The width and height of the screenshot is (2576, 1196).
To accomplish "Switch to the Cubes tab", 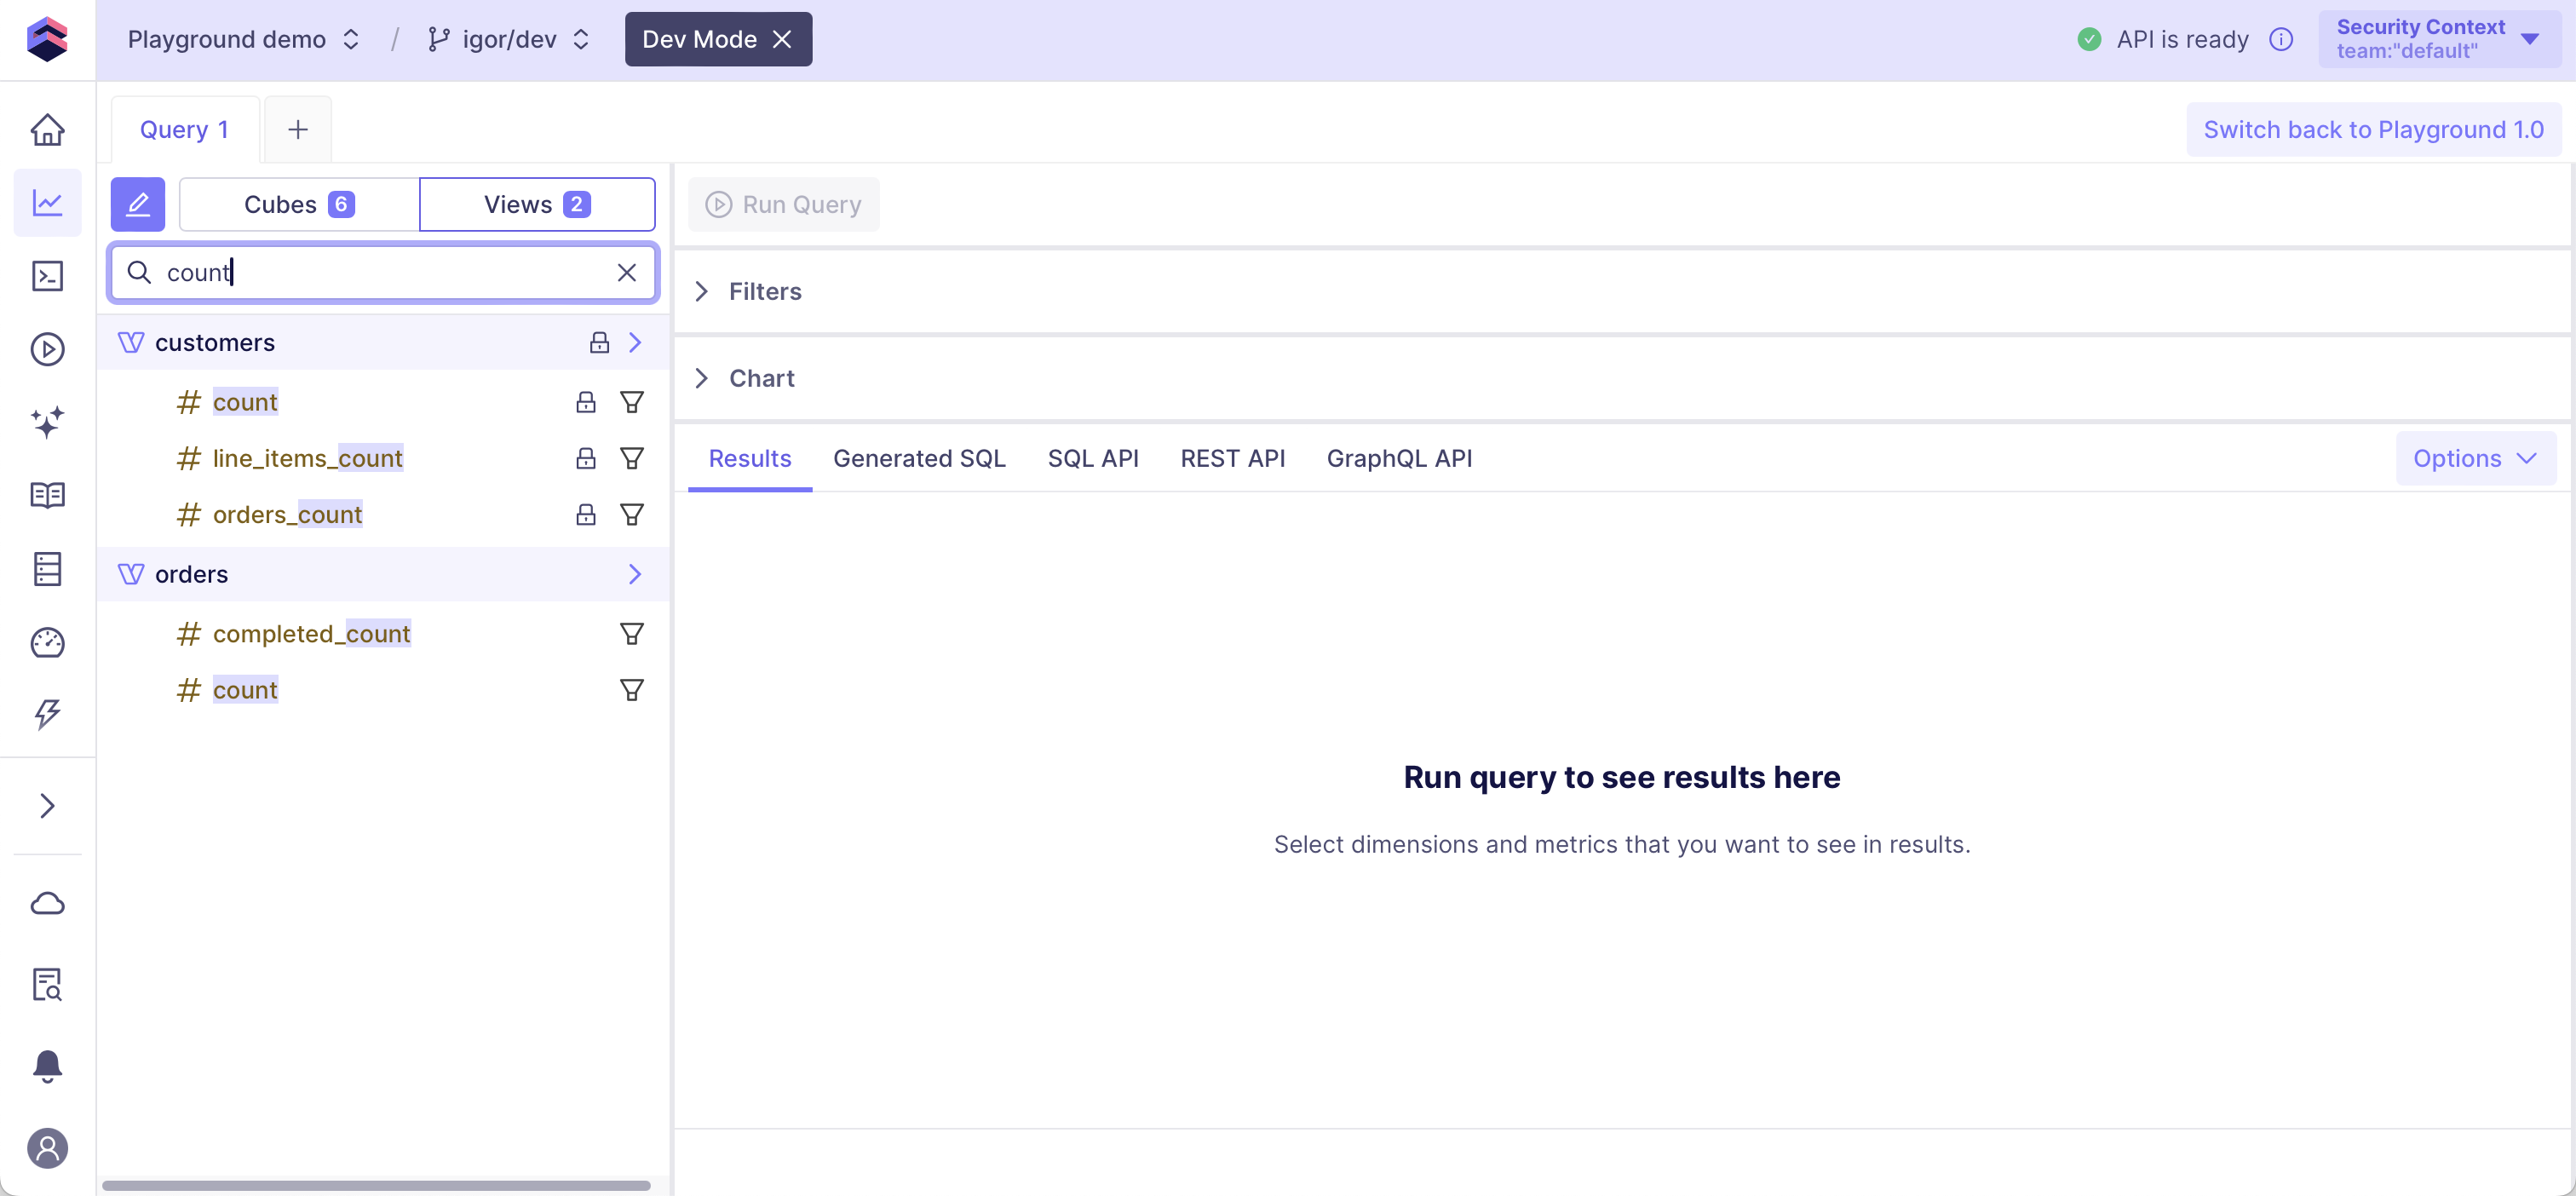I will (298, 204).
